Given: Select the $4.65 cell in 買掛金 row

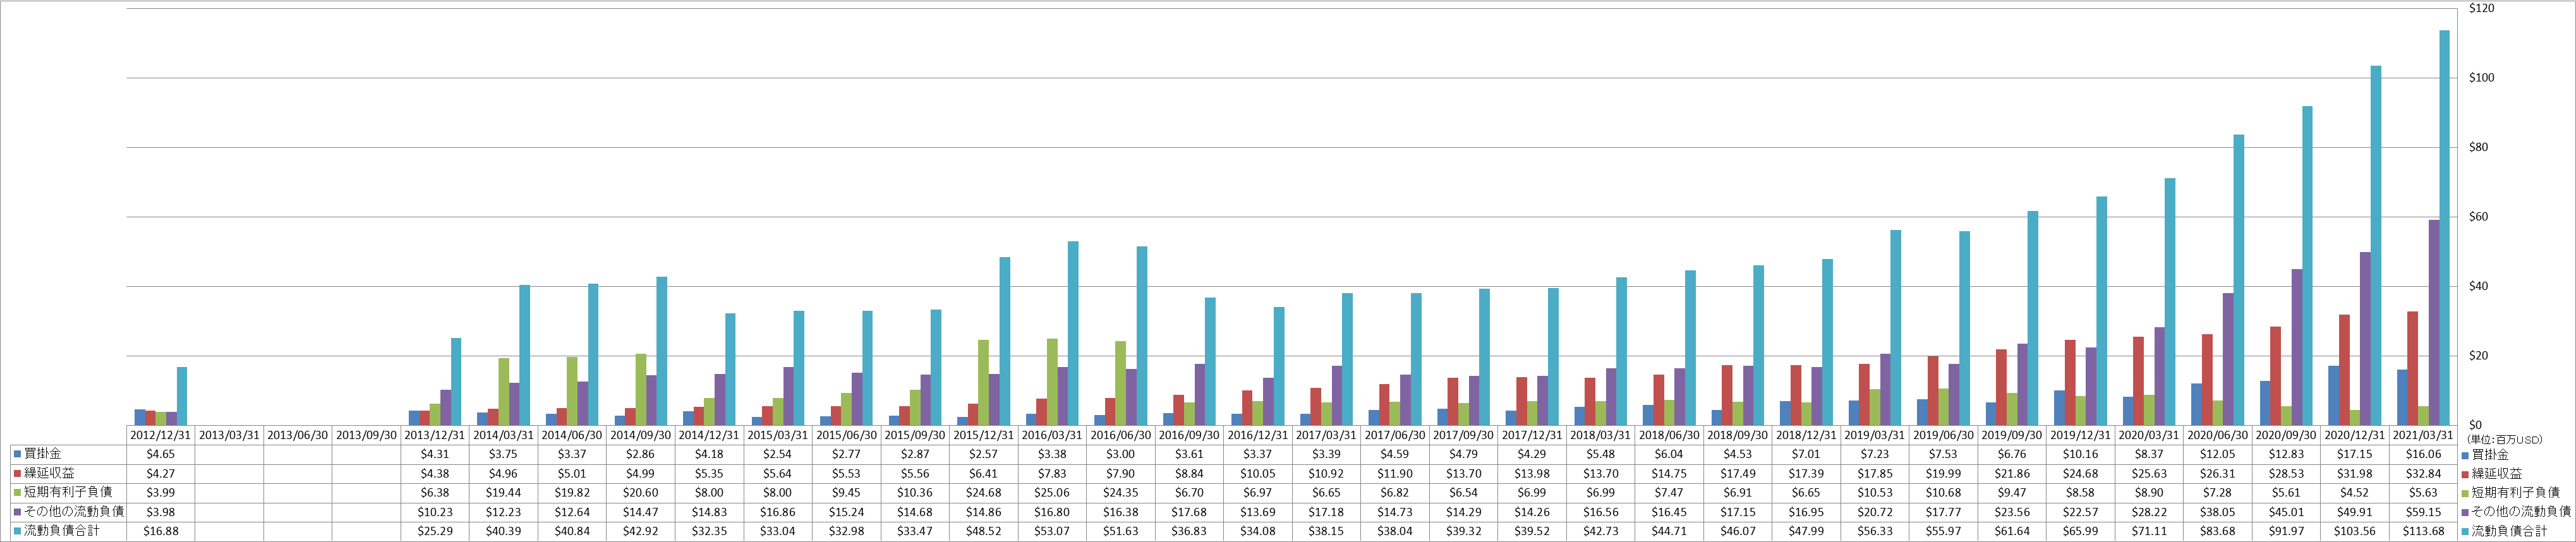Looking at the screenshot, I should [x=160, y=454].
